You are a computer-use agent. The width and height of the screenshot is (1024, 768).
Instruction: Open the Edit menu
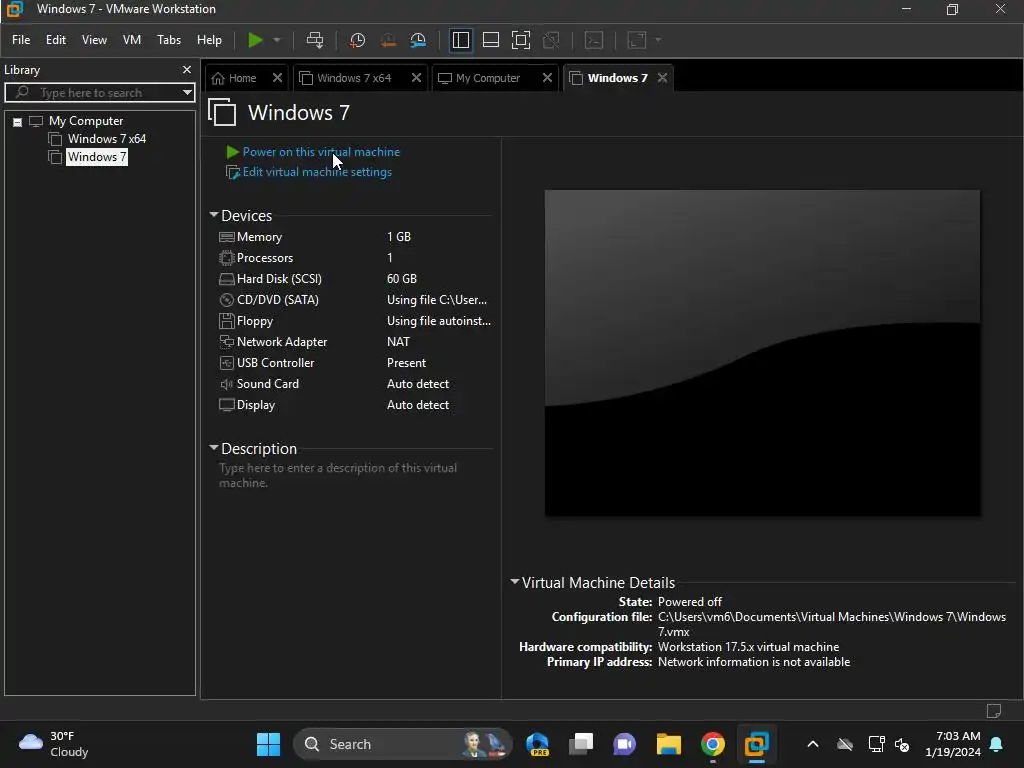(x=56, y=40)
